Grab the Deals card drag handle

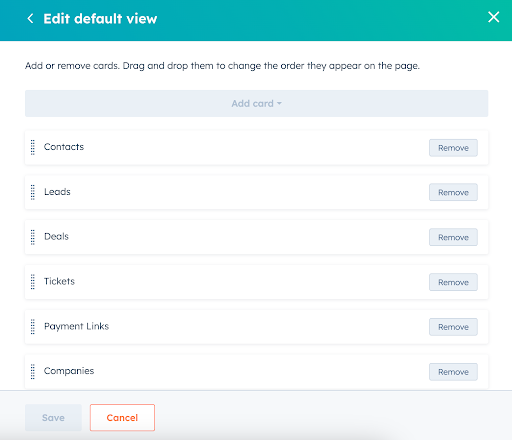pyautogui.click(x=33, y=237)
